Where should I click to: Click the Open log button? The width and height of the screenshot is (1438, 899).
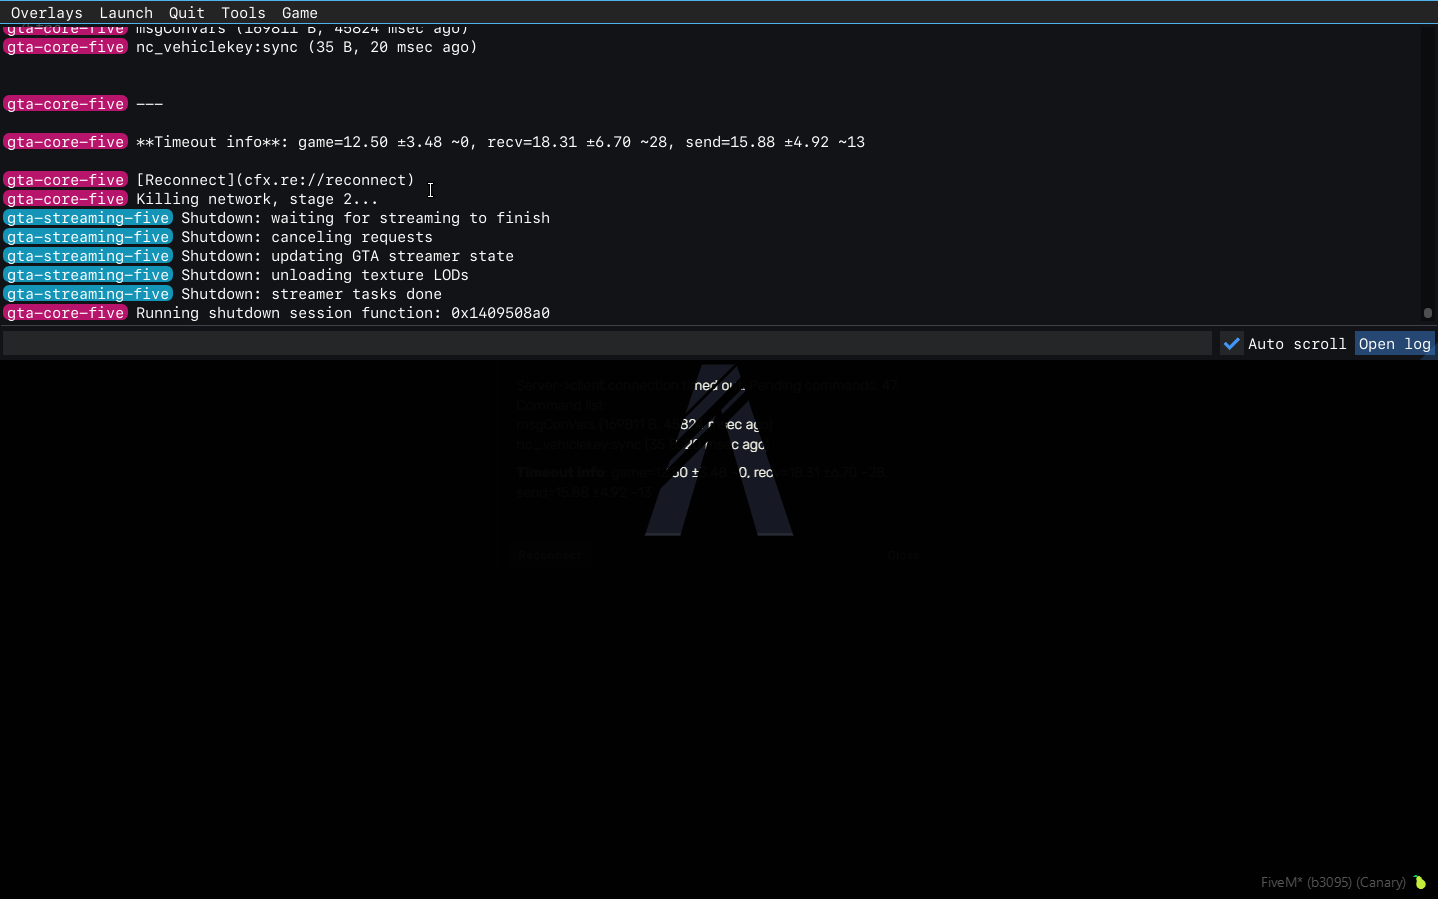pos(1394,343)
